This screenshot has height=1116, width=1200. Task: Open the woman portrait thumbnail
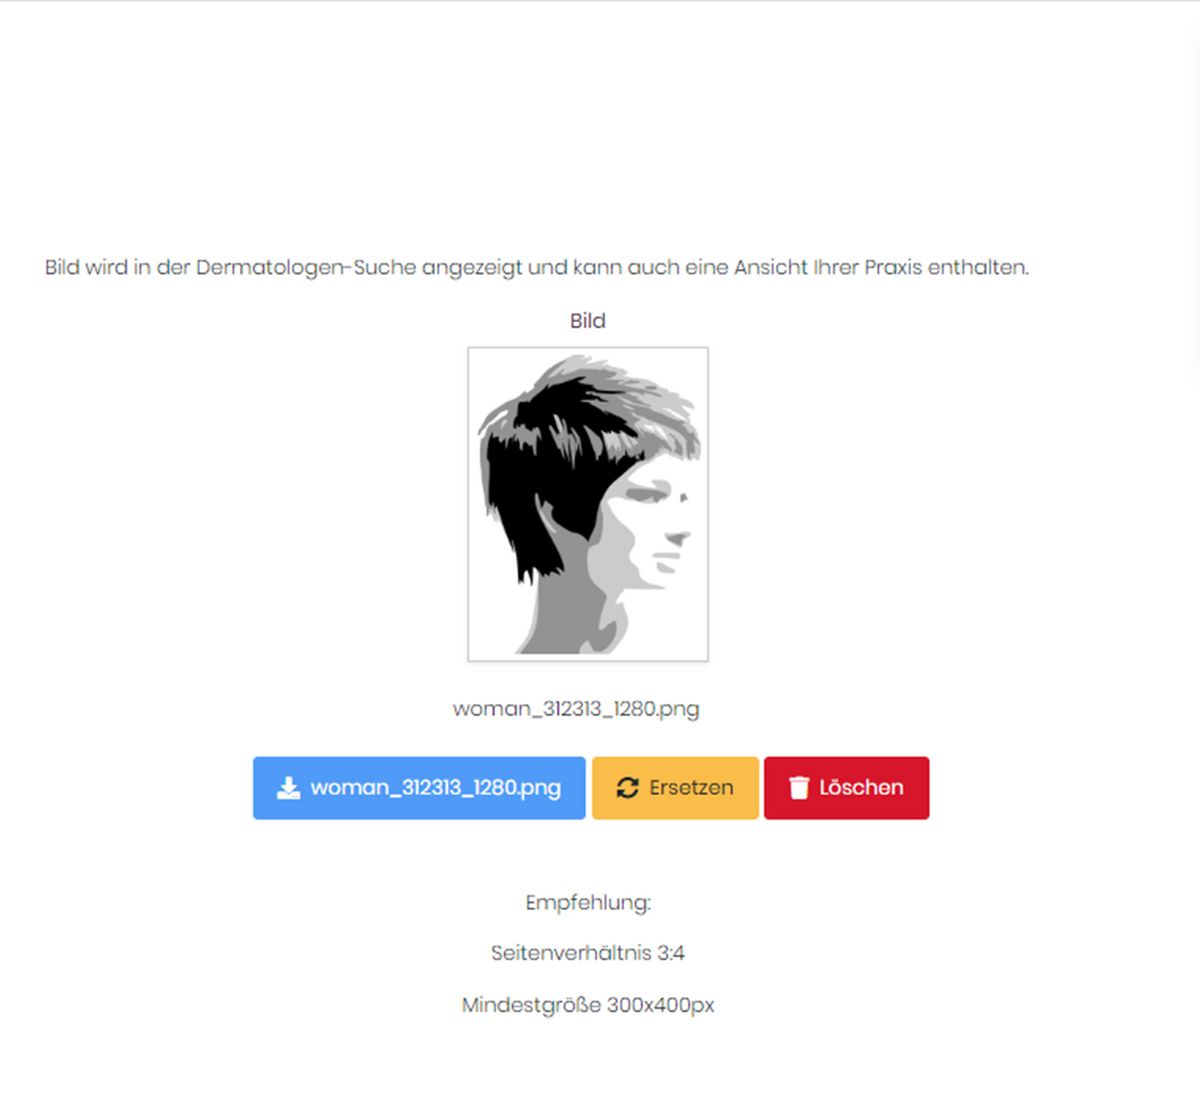588,504
